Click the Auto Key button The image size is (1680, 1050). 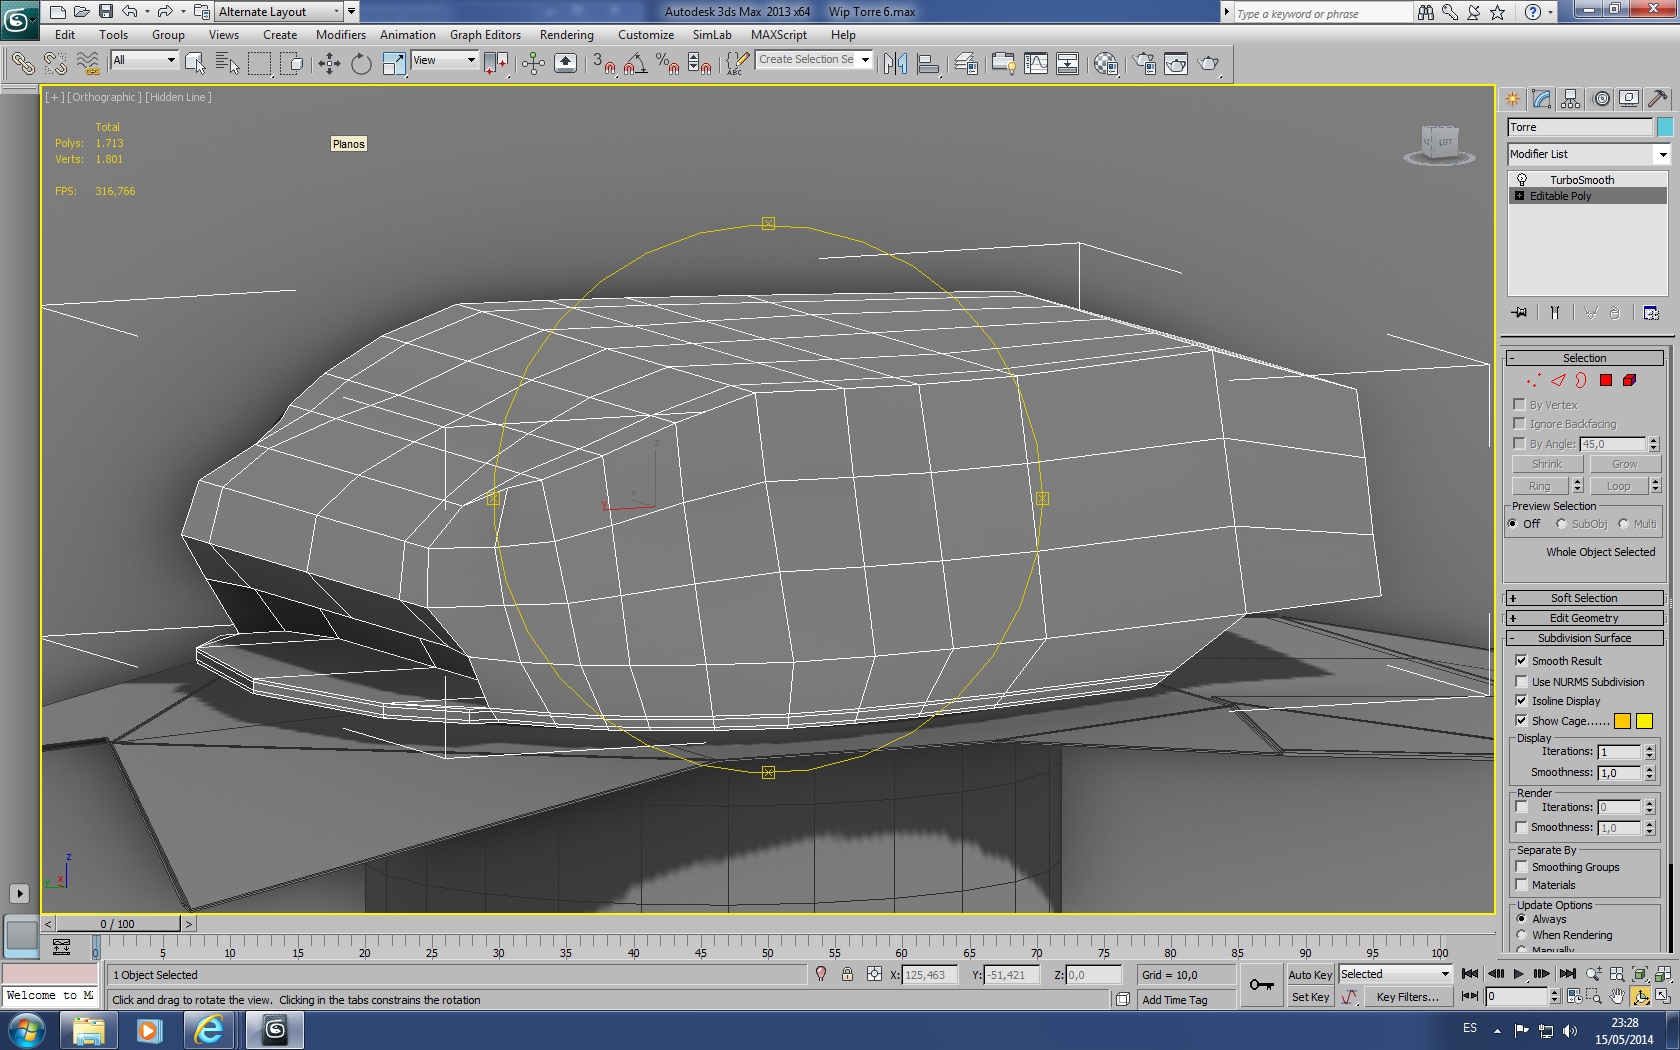coord(1309,975)
